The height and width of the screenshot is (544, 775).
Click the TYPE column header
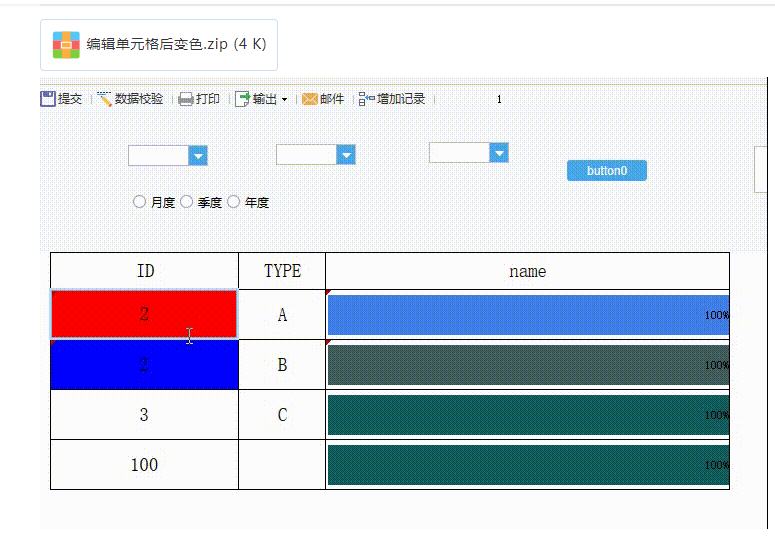tap(282, 271)
